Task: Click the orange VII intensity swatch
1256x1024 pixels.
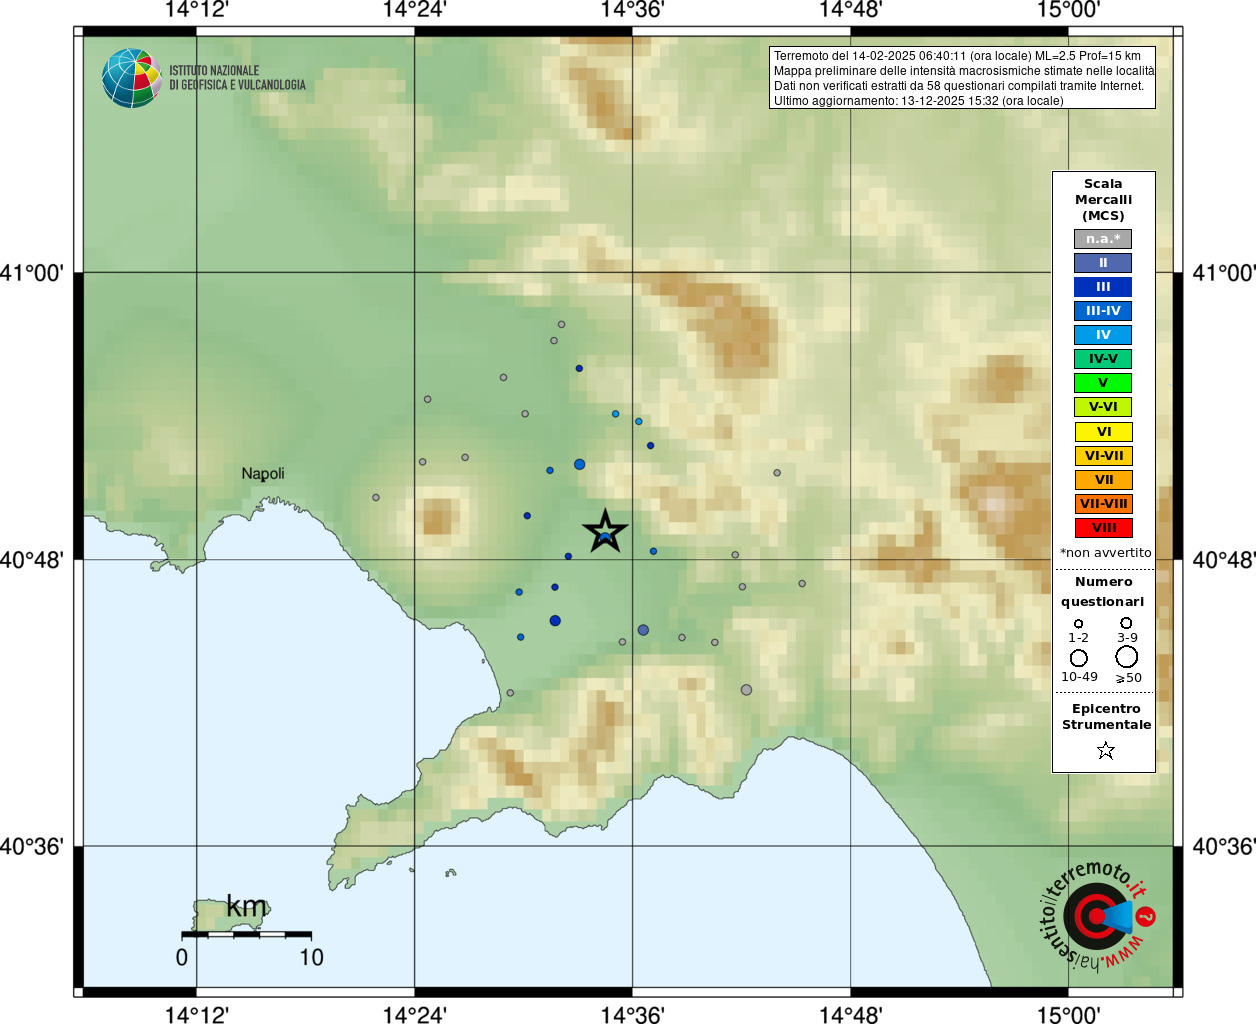Action: [1103, 480]
